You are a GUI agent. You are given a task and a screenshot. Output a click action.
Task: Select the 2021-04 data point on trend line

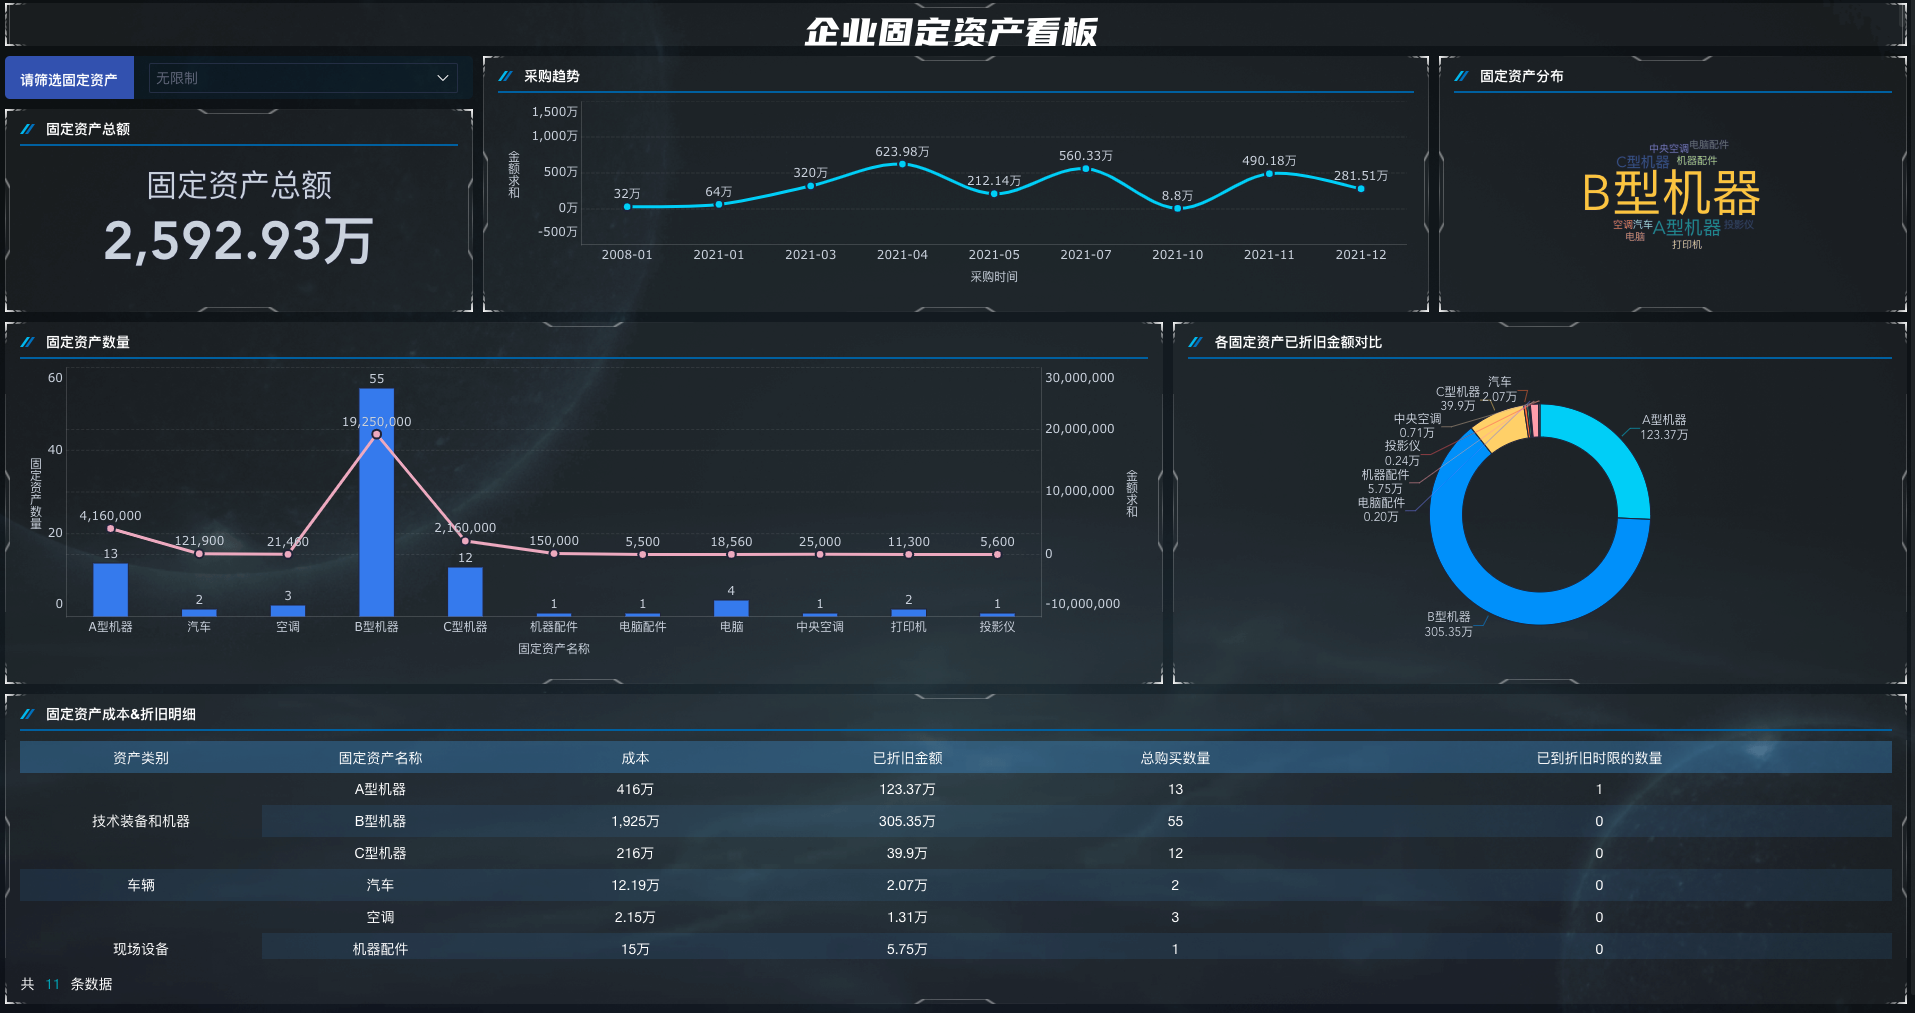(902, 164)
